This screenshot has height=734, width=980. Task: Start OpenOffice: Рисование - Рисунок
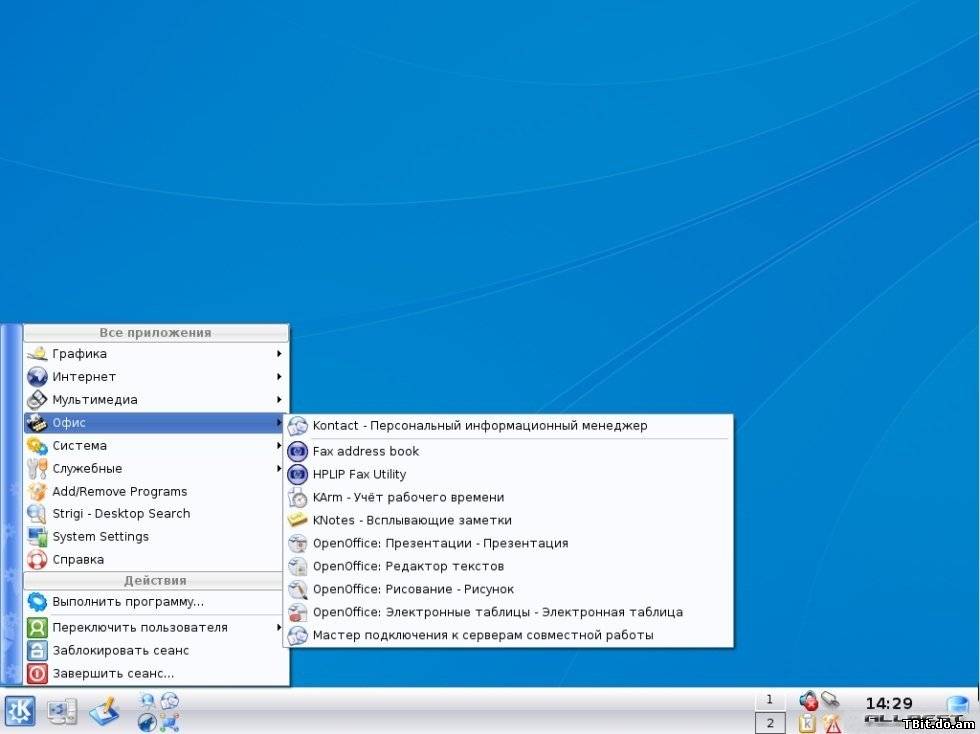point(509,590)
